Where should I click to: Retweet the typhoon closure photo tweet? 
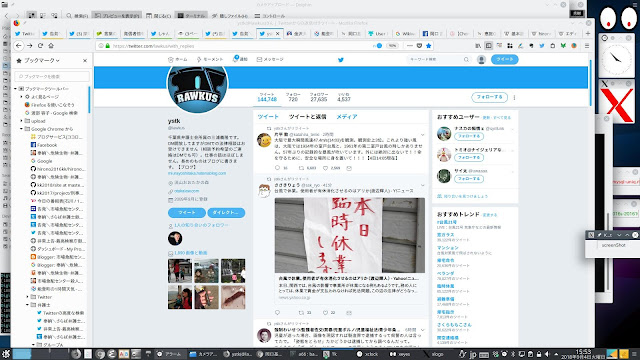click(301, 313)
